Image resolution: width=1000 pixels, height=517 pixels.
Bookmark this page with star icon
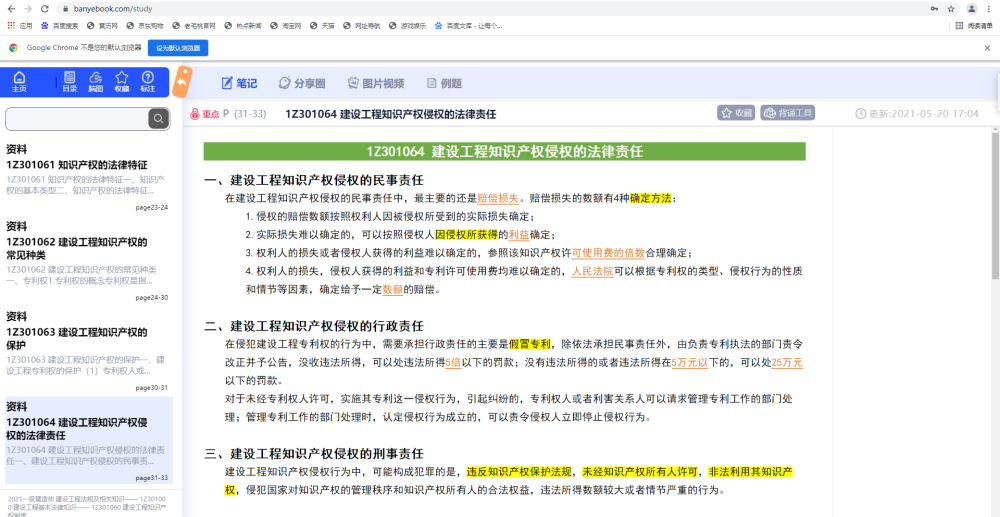click(951, 9)
